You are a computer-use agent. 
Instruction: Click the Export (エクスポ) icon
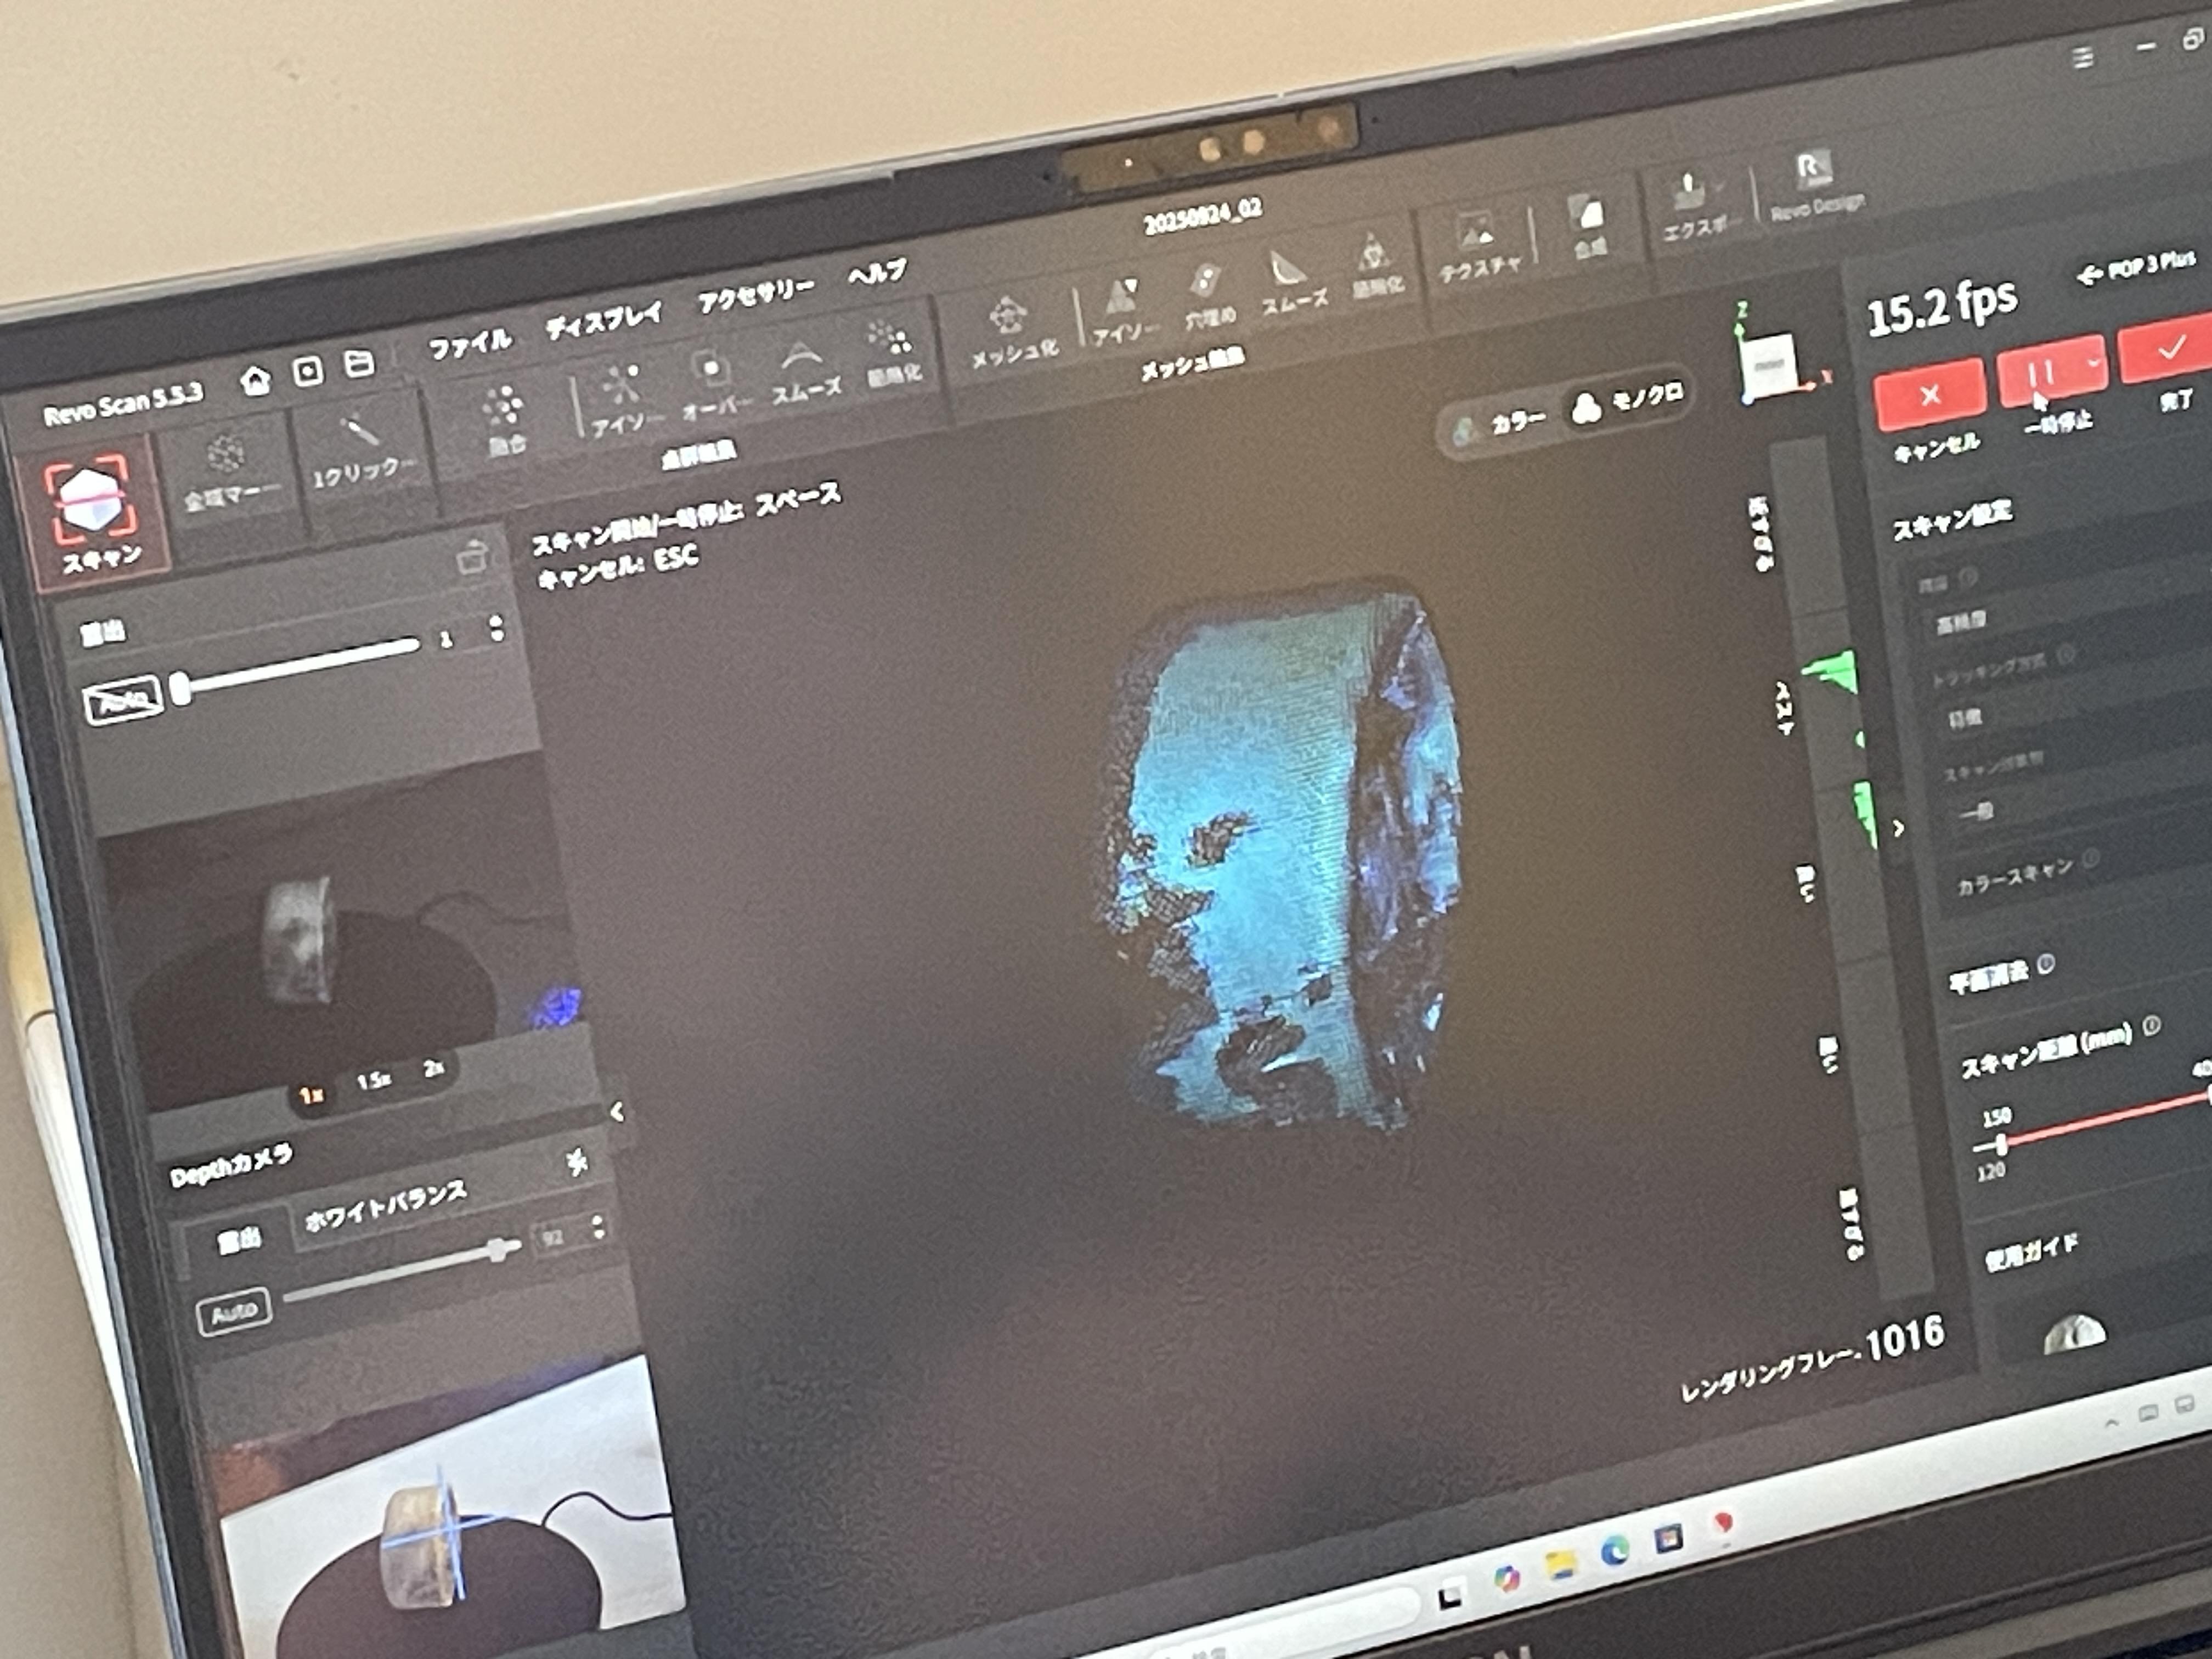(1689, 192)
